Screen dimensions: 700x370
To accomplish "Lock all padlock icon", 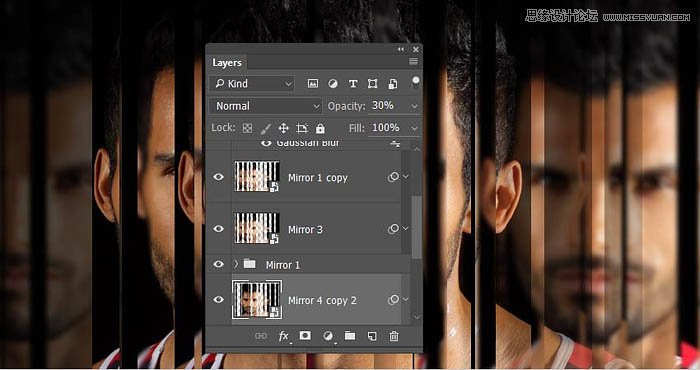I will (320, 129).
